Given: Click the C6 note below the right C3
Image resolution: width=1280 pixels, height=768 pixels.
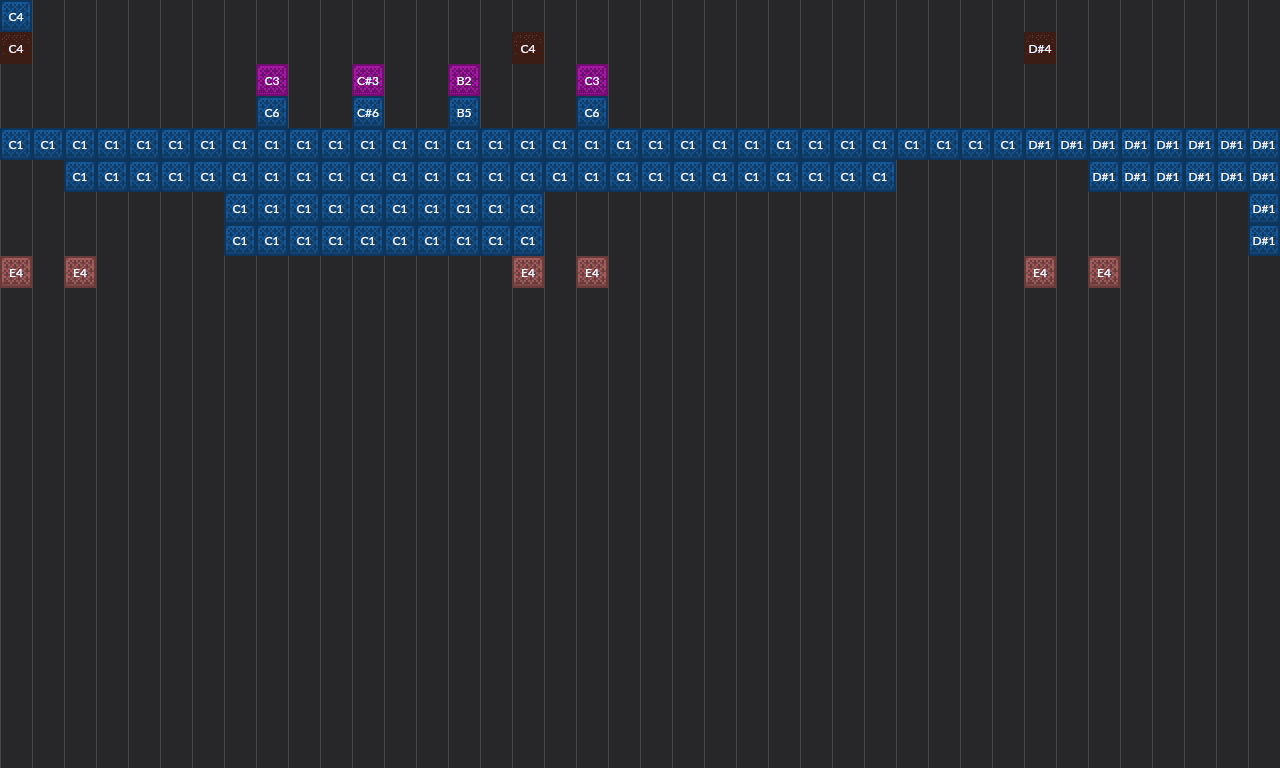Looking at the screenshot, I should [592, 113].
